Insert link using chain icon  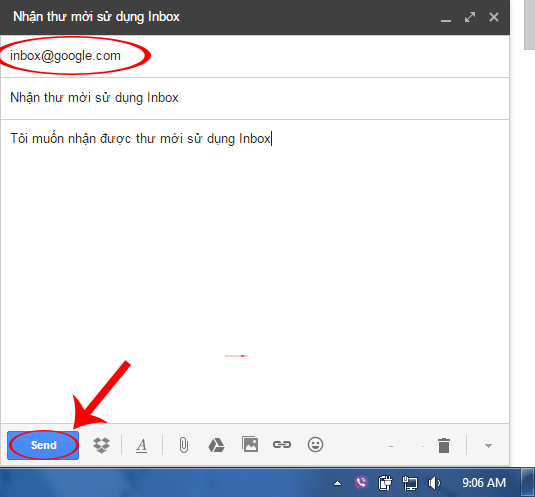282,444
